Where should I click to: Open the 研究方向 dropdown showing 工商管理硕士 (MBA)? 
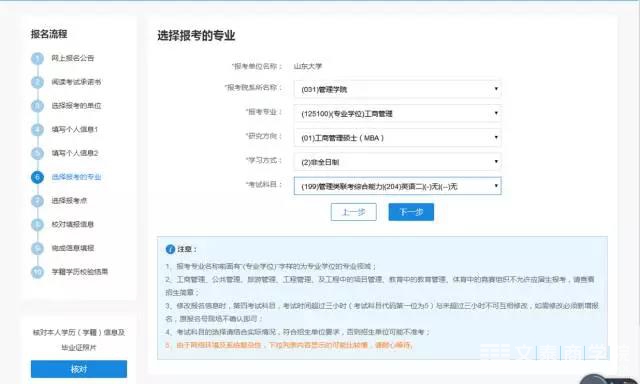[x=398, y=138]
